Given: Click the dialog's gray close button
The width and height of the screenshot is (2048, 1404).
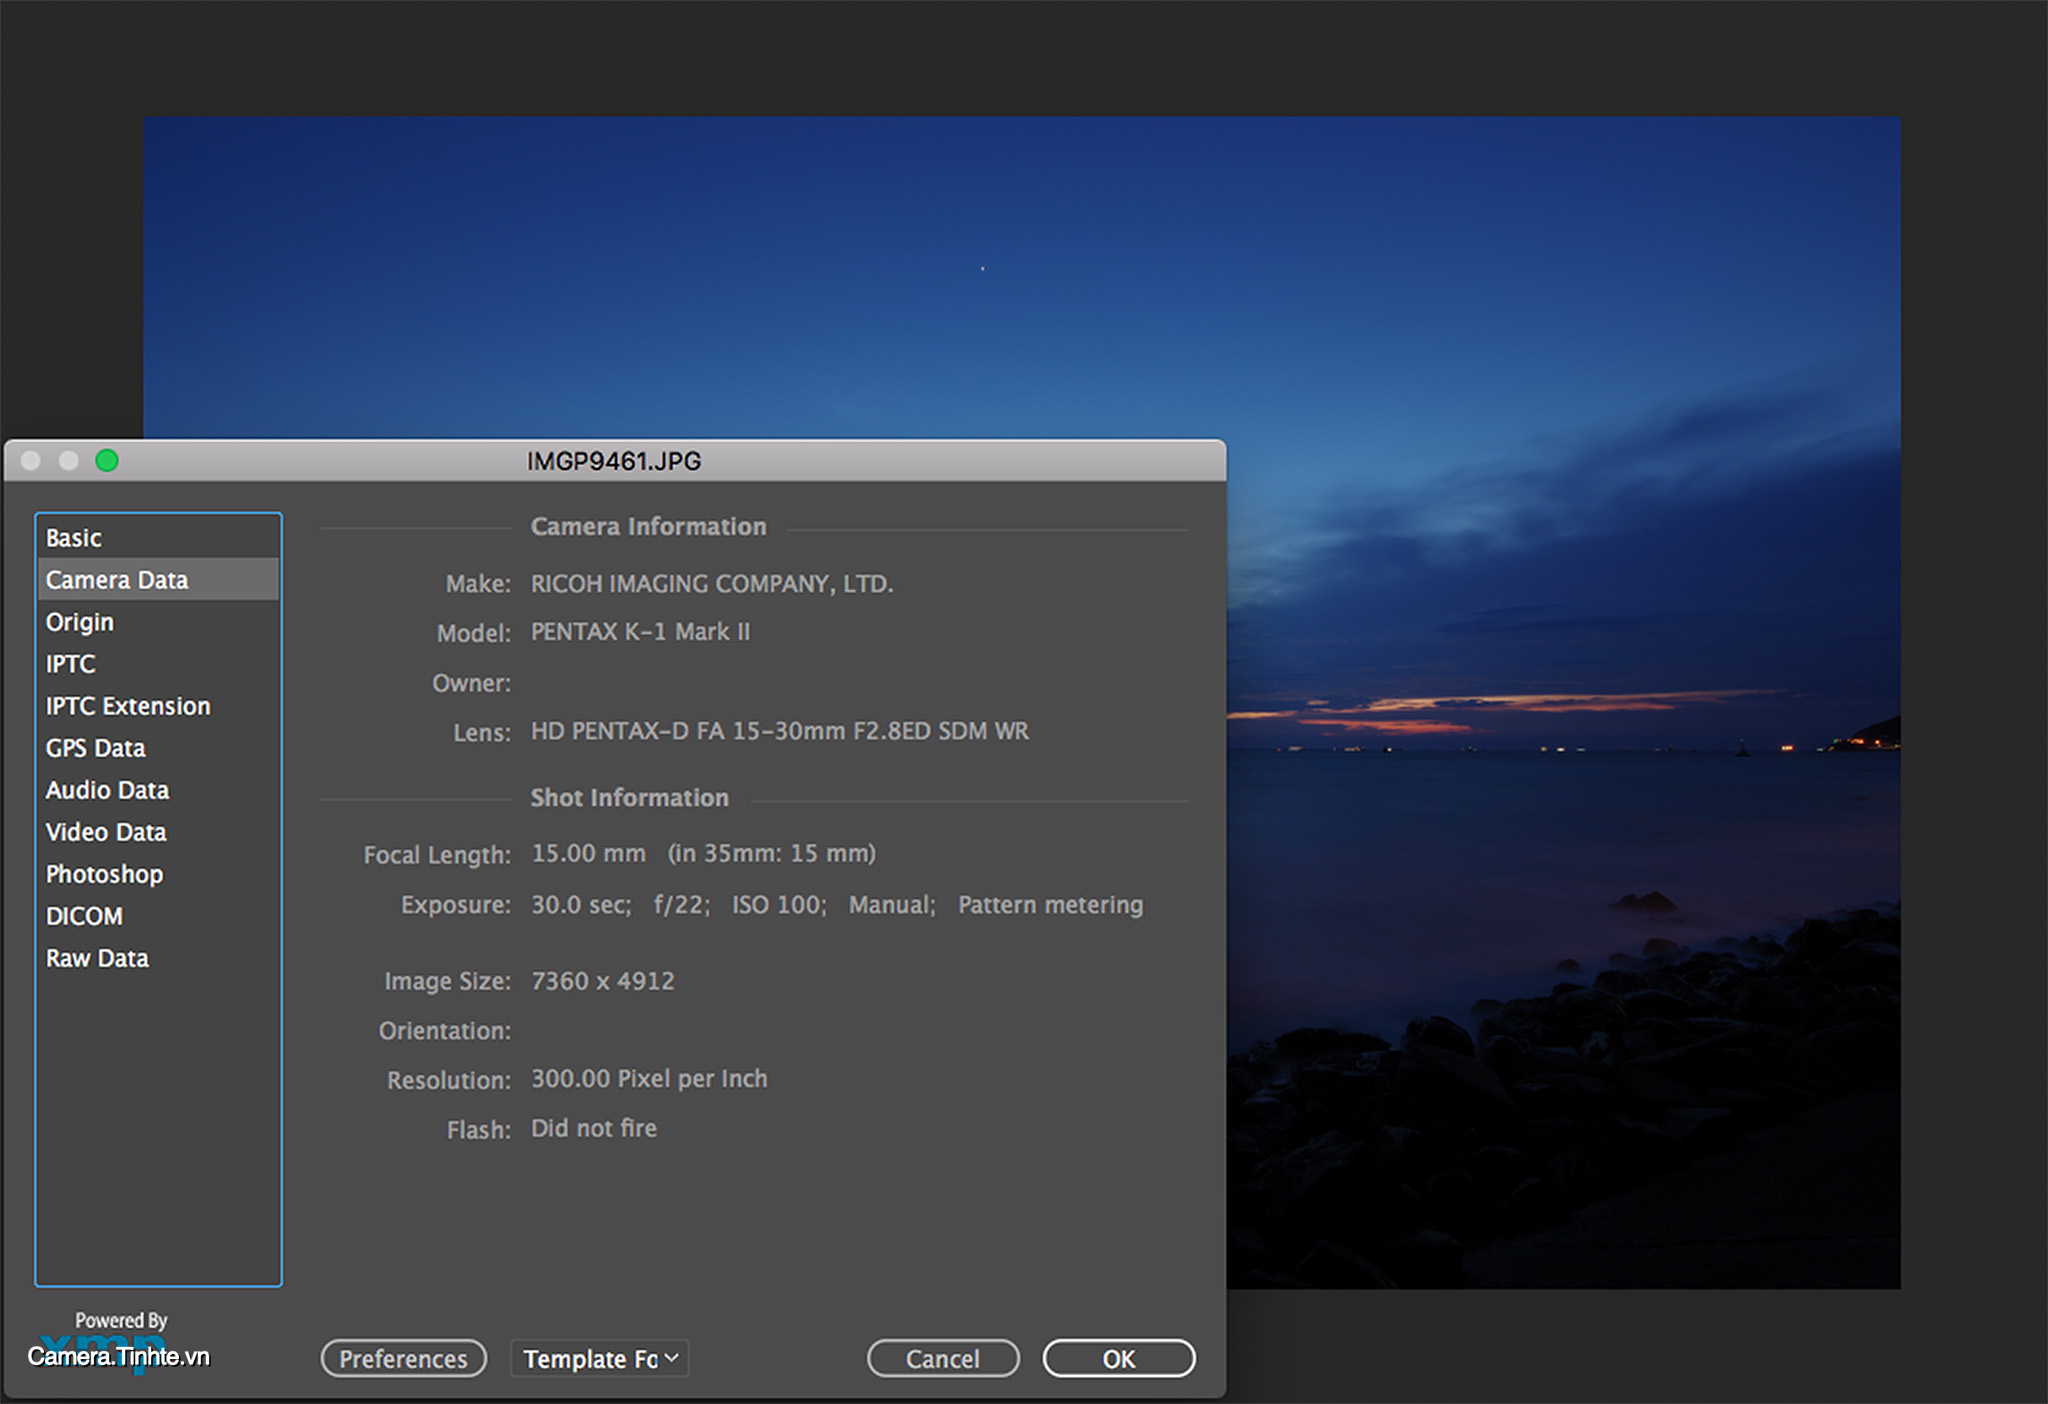Looking at the screenshot, I should (x=31, y=460).
